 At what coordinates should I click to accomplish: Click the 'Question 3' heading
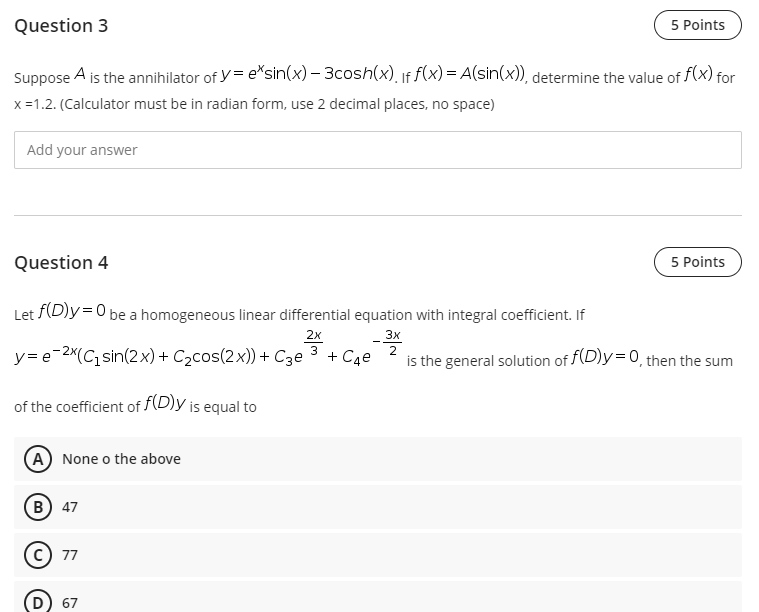click(x=61, y=26)
